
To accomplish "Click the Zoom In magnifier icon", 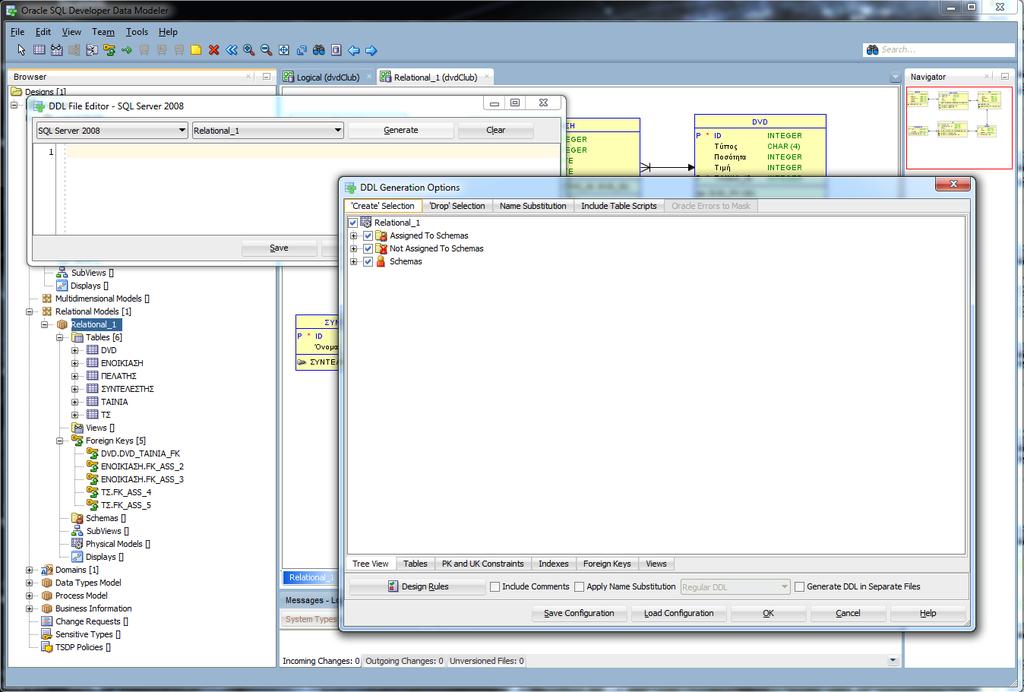I will pyautogui.click(x=249, y=50).
